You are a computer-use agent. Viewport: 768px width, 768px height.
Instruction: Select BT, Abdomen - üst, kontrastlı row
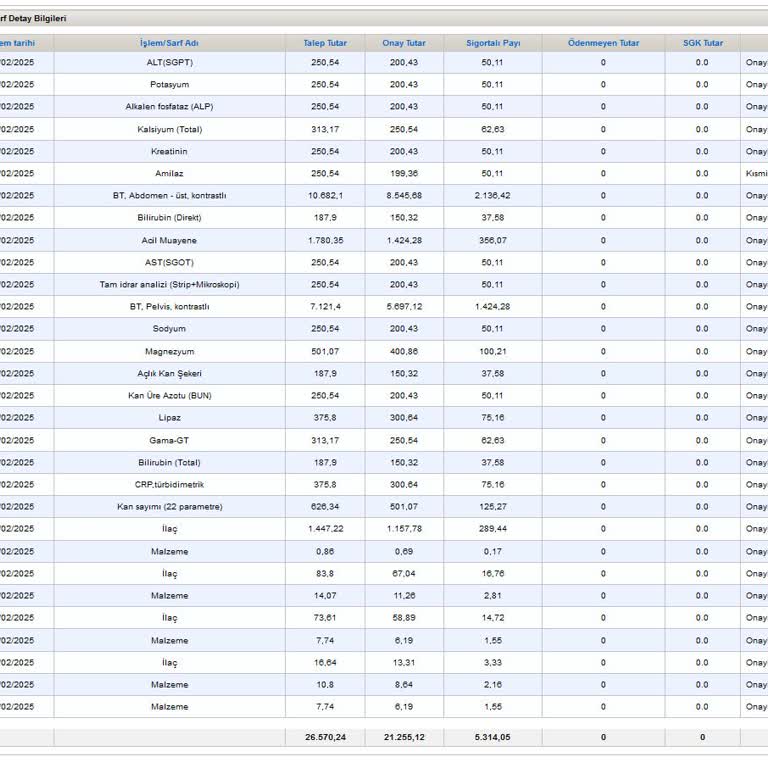169,196
